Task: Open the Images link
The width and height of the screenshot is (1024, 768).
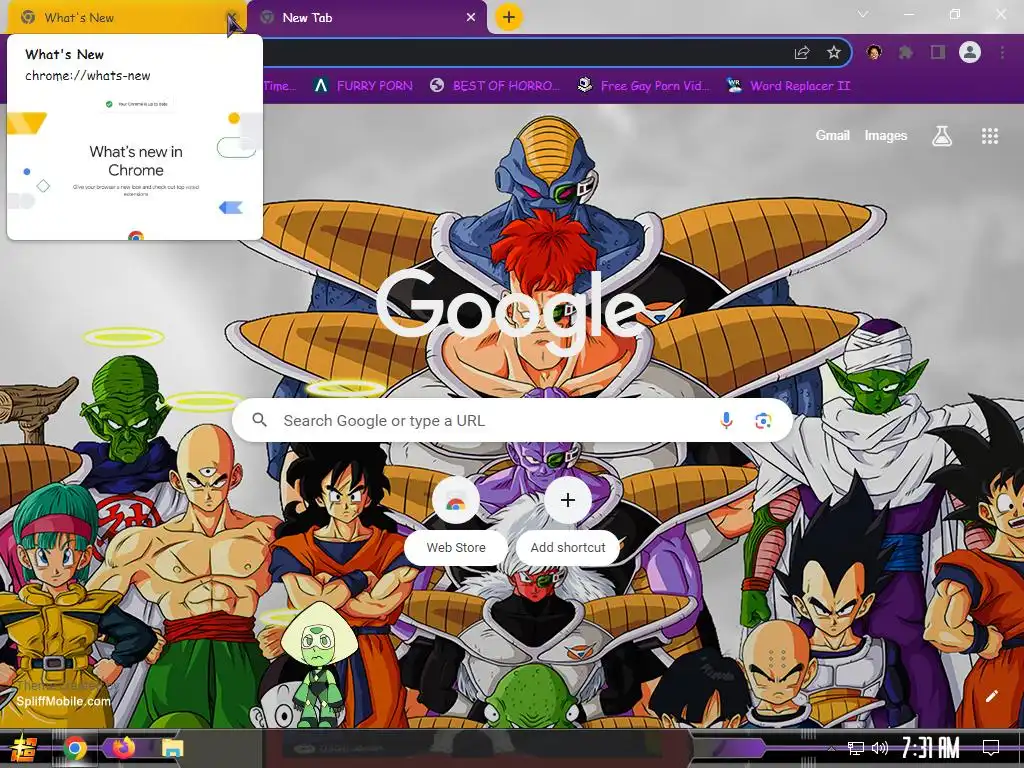Action: 886,135
